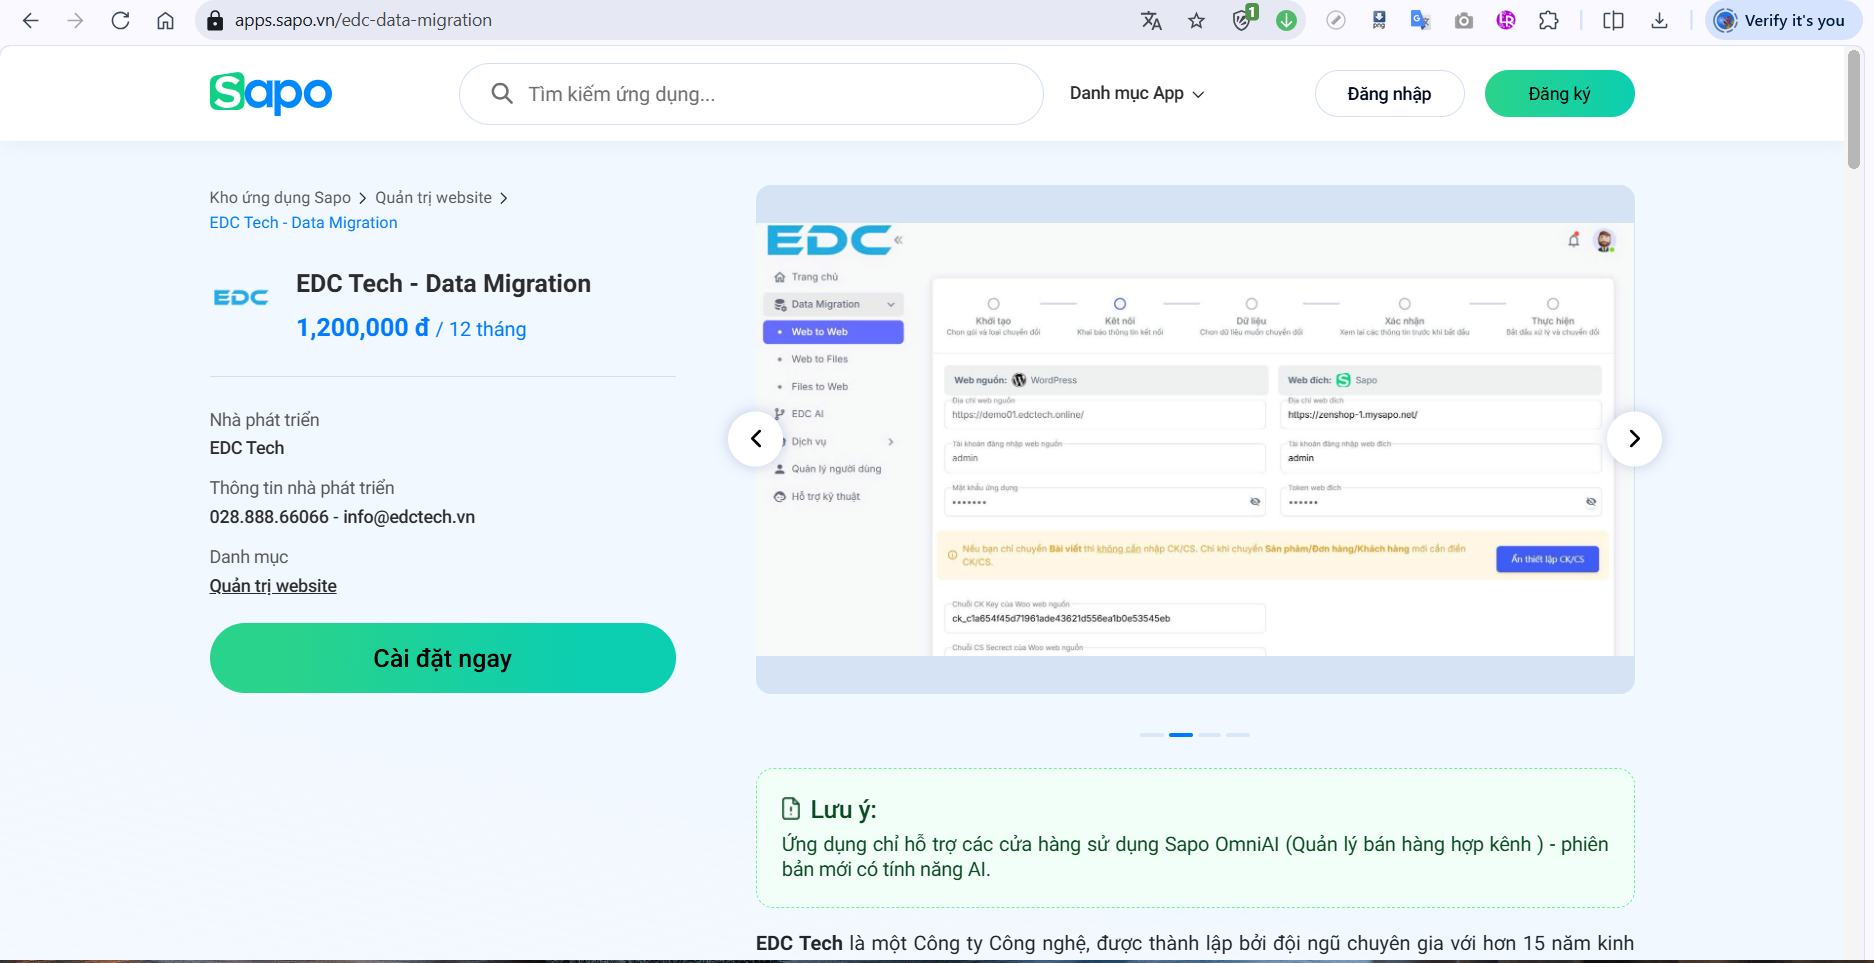The width and height of the screenshot is (1874, 963).
Task: Bookmark this page with the star icon
Action: 1196,20
